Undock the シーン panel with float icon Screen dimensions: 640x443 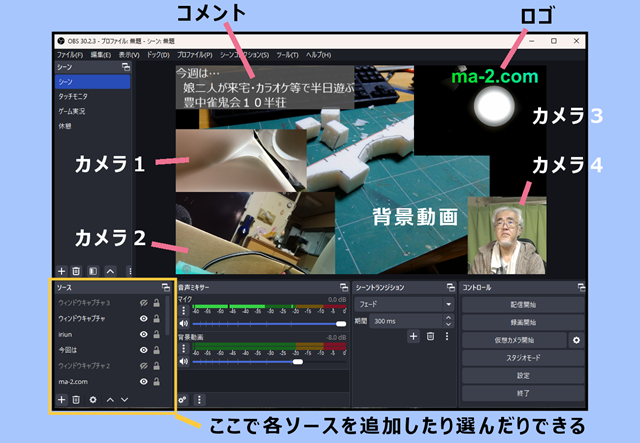tap(126, 67)
